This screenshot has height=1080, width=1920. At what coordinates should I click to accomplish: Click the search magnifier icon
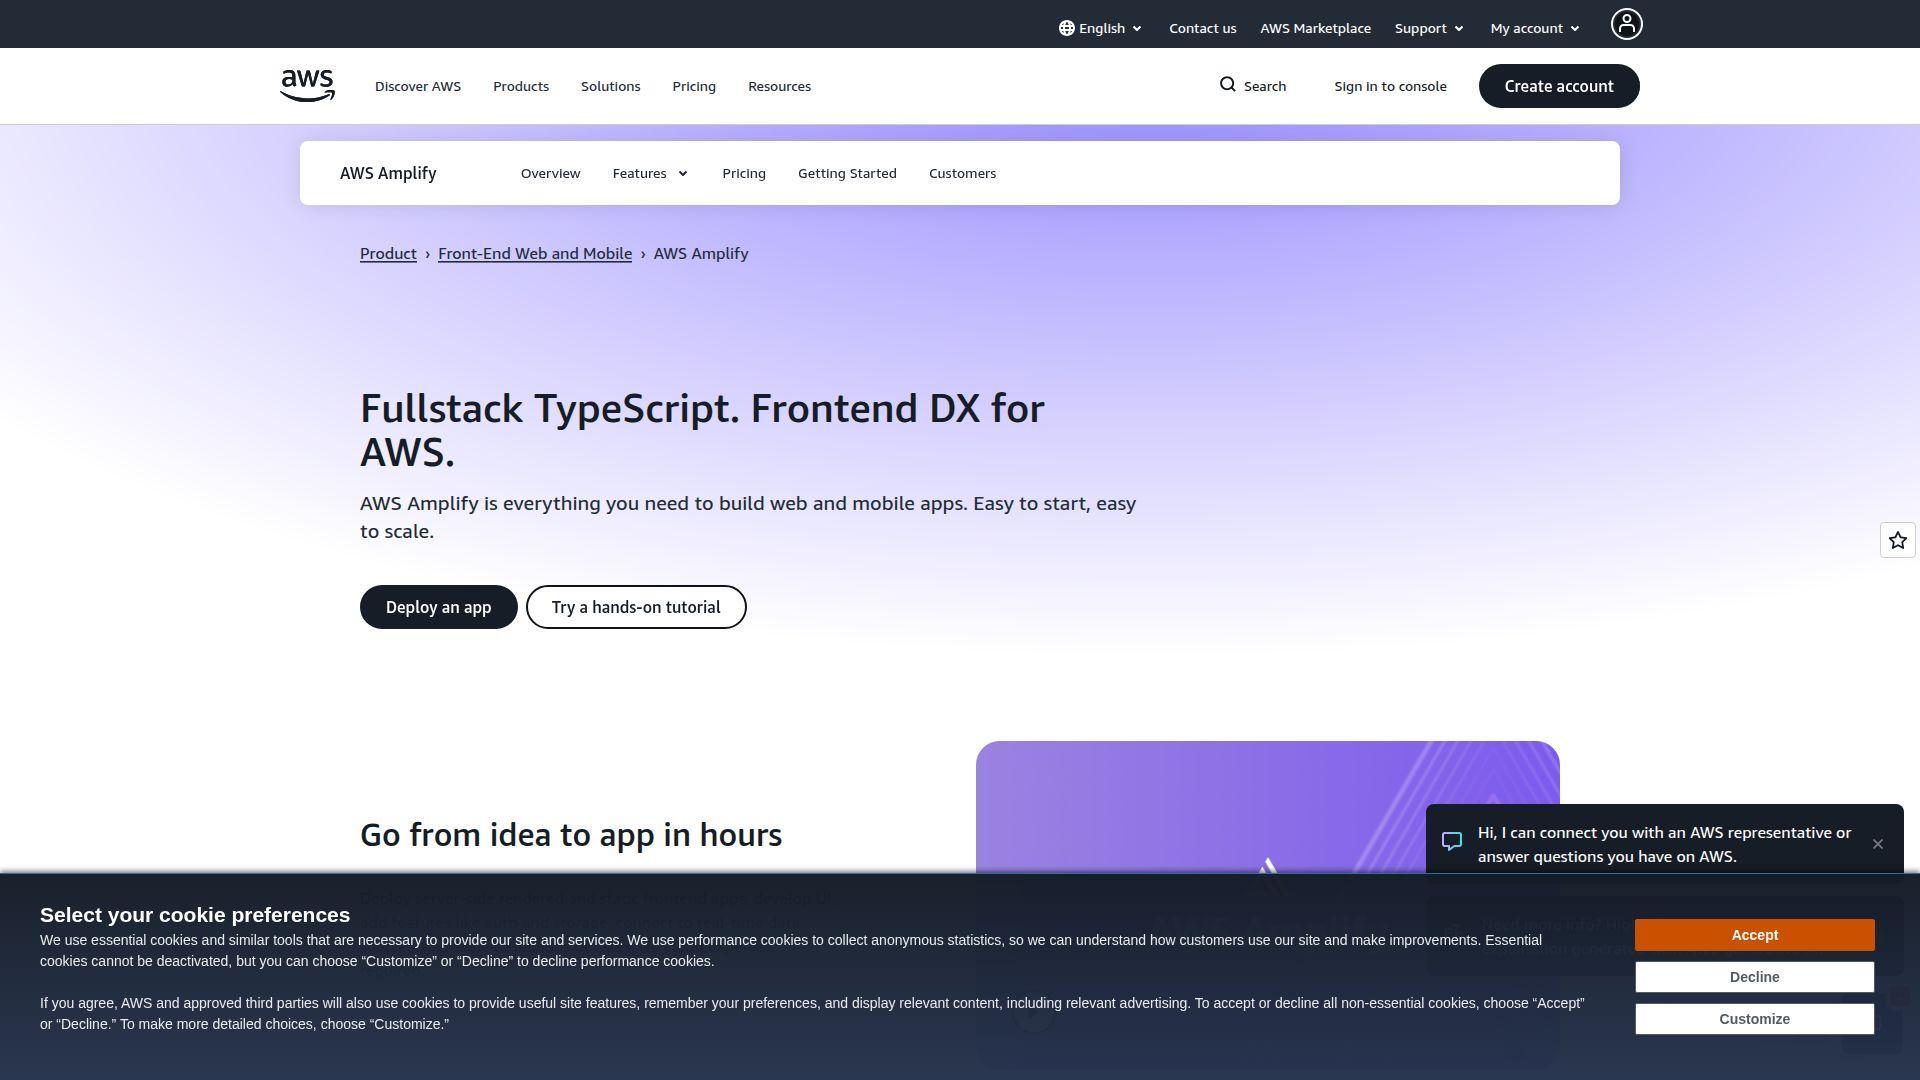coord(1228,85)
